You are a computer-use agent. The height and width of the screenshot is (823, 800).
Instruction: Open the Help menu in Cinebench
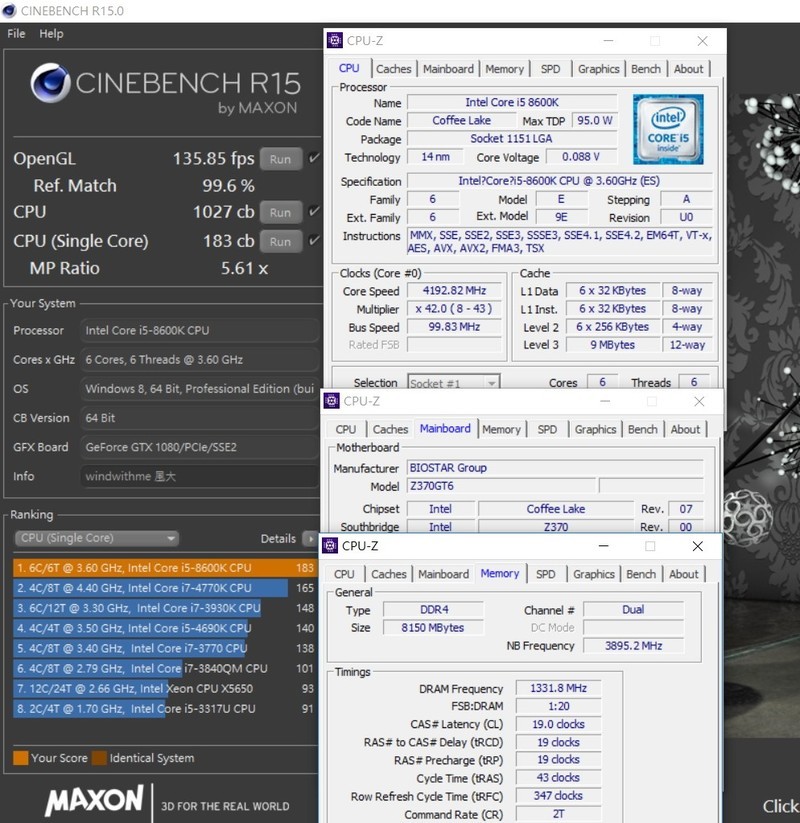[x=51, y=34]
